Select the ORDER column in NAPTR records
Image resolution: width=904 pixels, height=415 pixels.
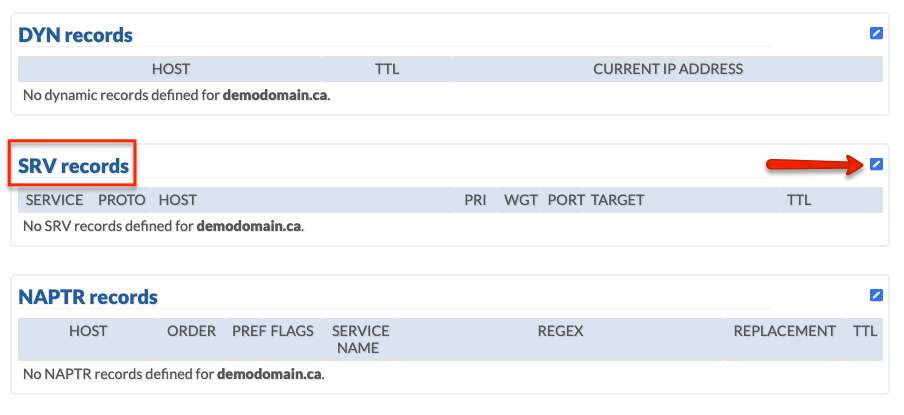pyautogui.click(x=191, y=331)
